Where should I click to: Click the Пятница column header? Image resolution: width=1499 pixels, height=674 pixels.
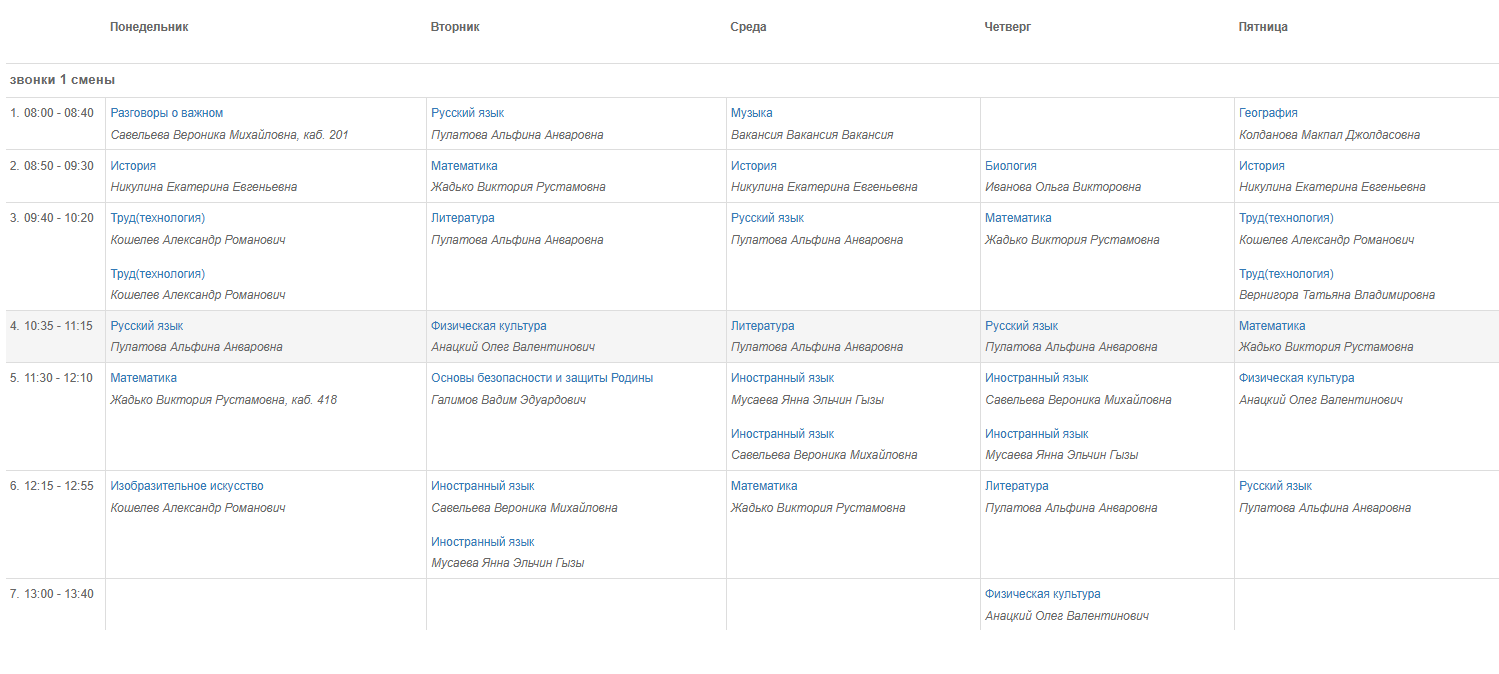click(x=1263, y=27)
